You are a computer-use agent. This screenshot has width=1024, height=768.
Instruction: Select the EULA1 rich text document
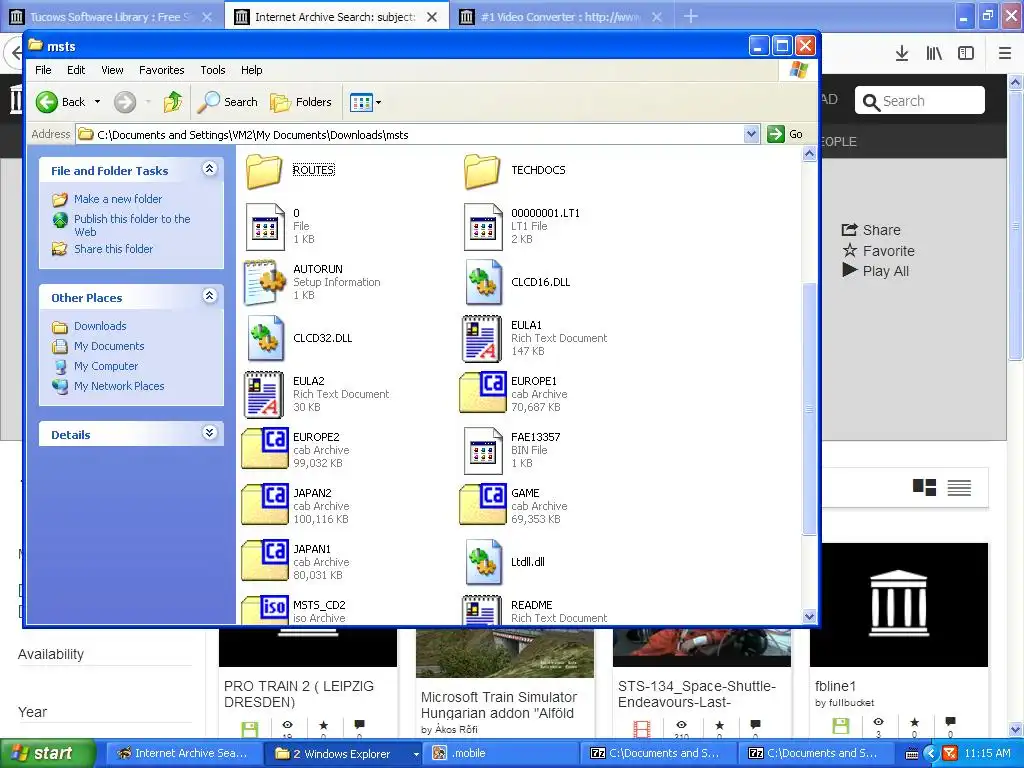tap(483, 338)
